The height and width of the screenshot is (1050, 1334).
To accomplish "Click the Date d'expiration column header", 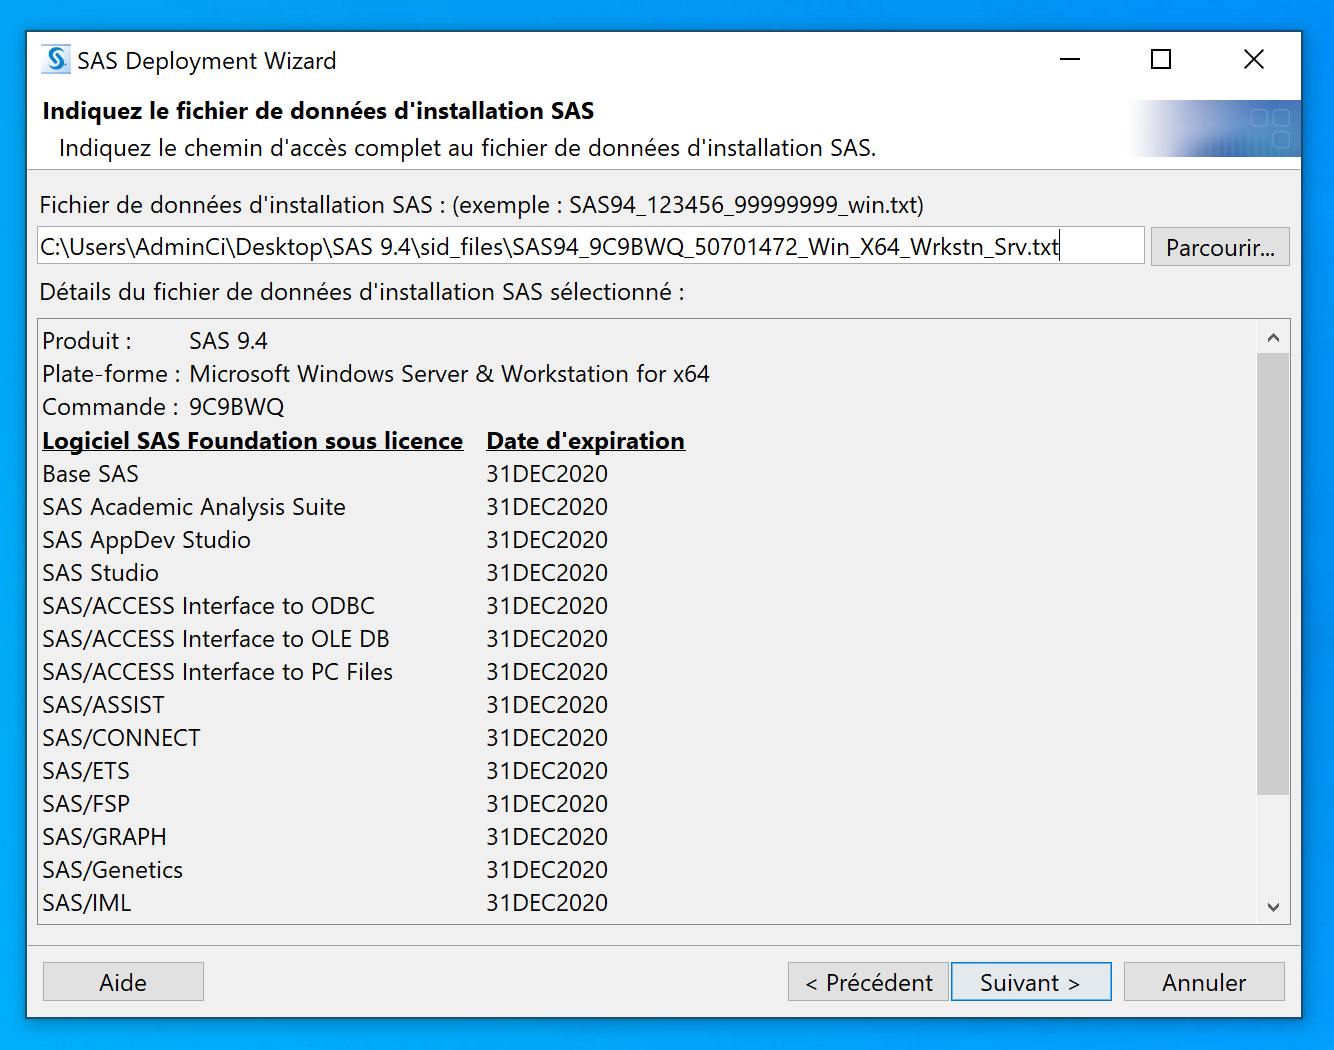I will coord(585,441).
